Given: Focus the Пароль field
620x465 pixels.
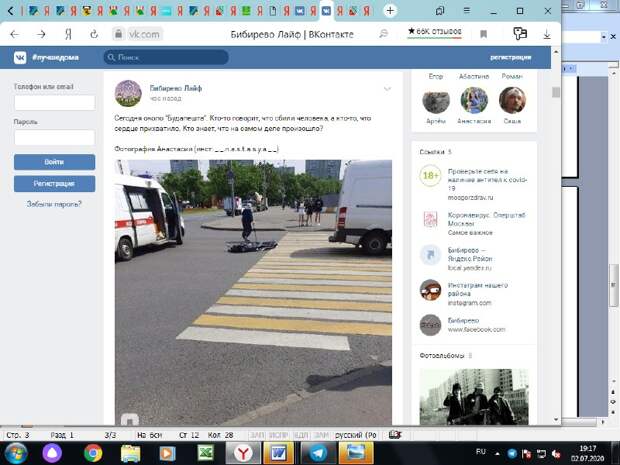Looking at the screenshot, I should (x=55, y=138).
